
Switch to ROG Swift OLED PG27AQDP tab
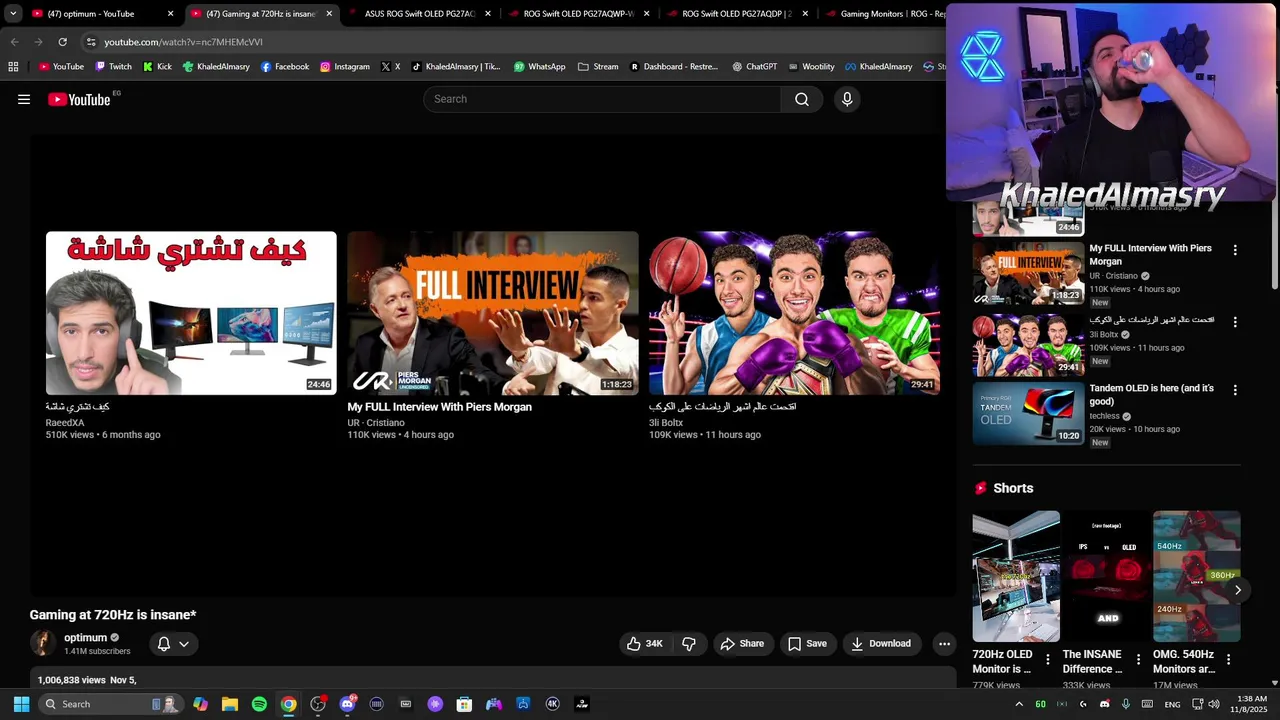pos(736,14)
